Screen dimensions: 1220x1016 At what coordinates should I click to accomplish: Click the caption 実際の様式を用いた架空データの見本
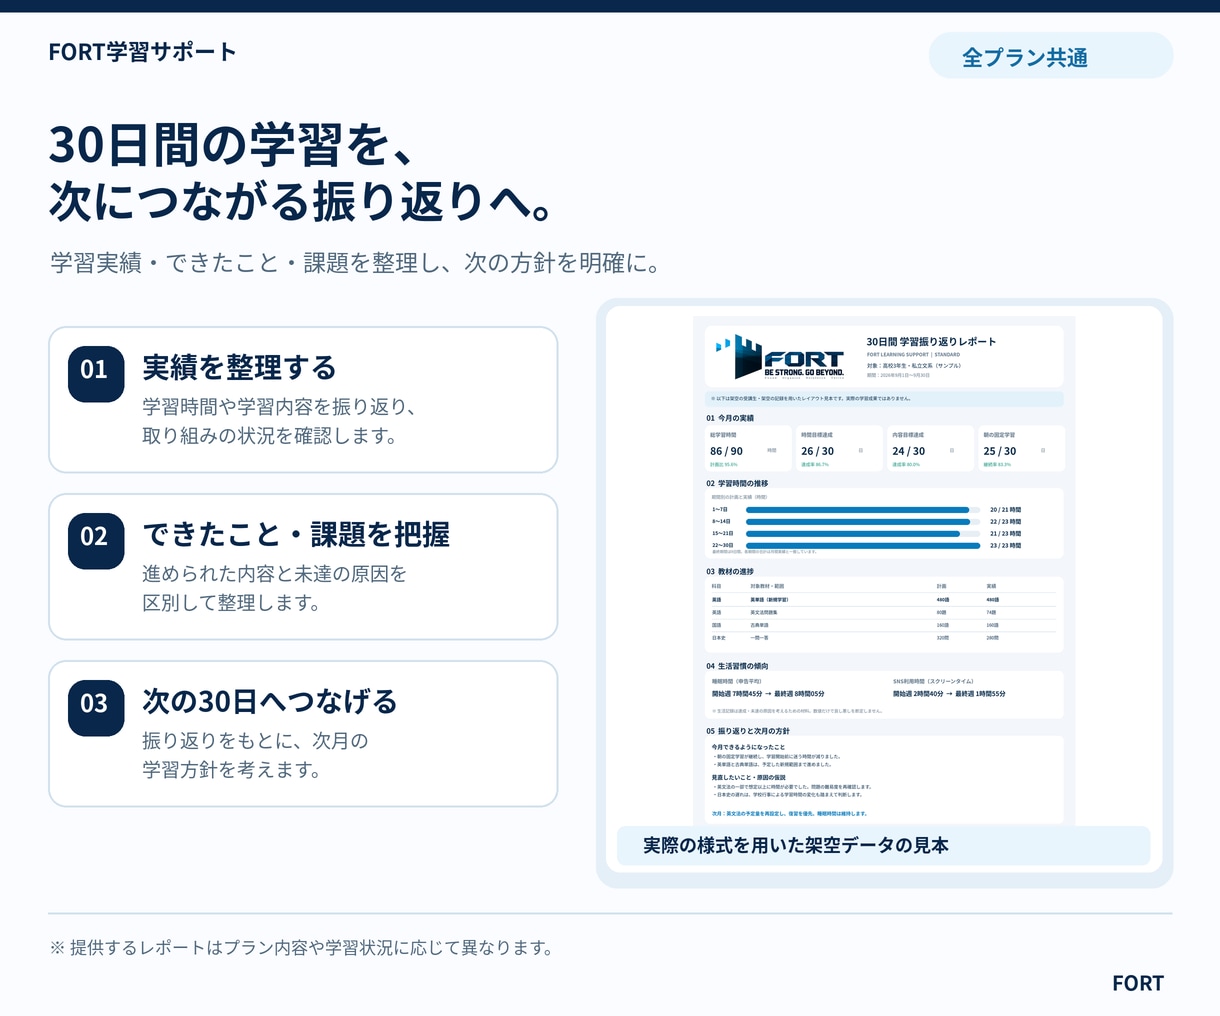coord(796,846)
